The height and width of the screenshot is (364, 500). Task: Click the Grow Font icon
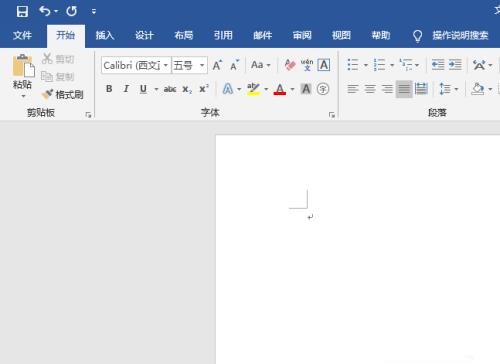(217, 65)
